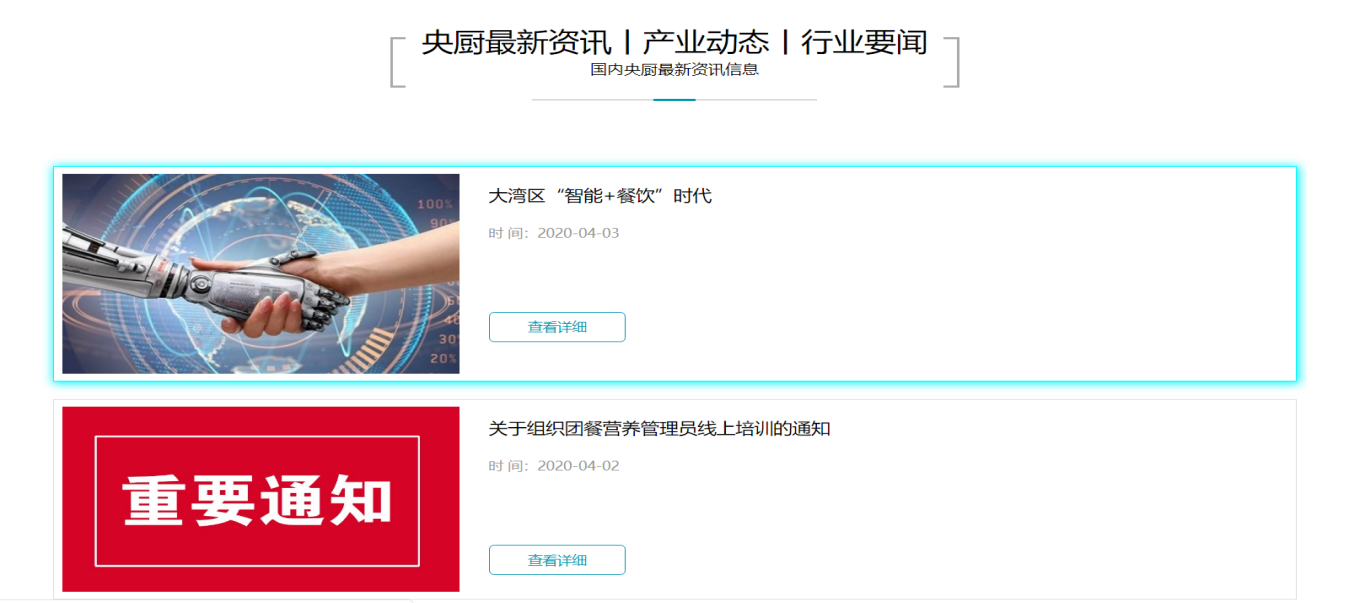1349x603 pixels.
Task: Click the 国内央厨最新资讯信息 subtitle text
Action: click(x=674, y=70)
